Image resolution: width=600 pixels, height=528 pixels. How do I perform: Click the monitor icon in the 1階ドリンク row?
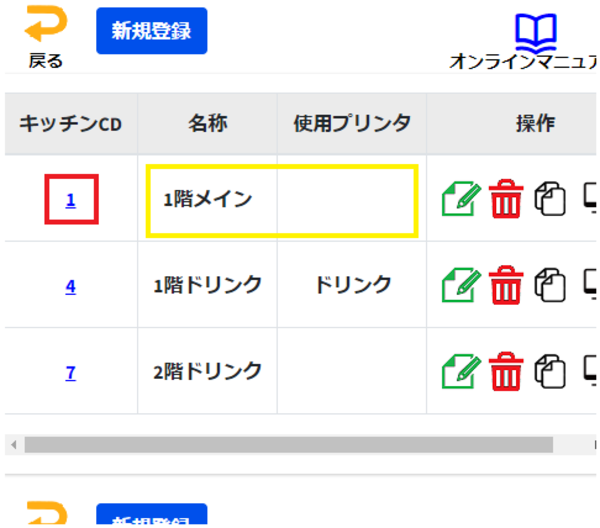590,286
